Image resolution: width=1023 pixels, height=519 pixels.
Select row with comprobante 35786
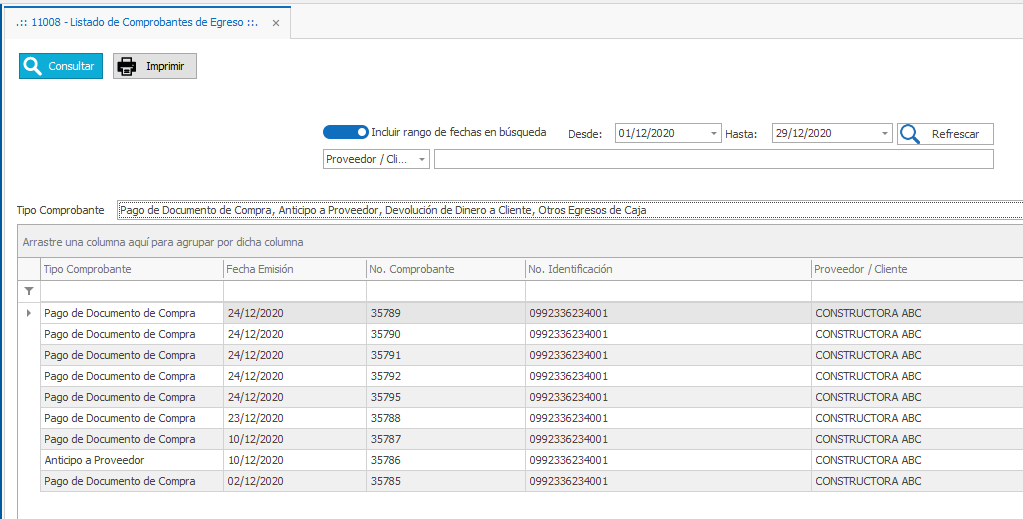tap(385, 460)
